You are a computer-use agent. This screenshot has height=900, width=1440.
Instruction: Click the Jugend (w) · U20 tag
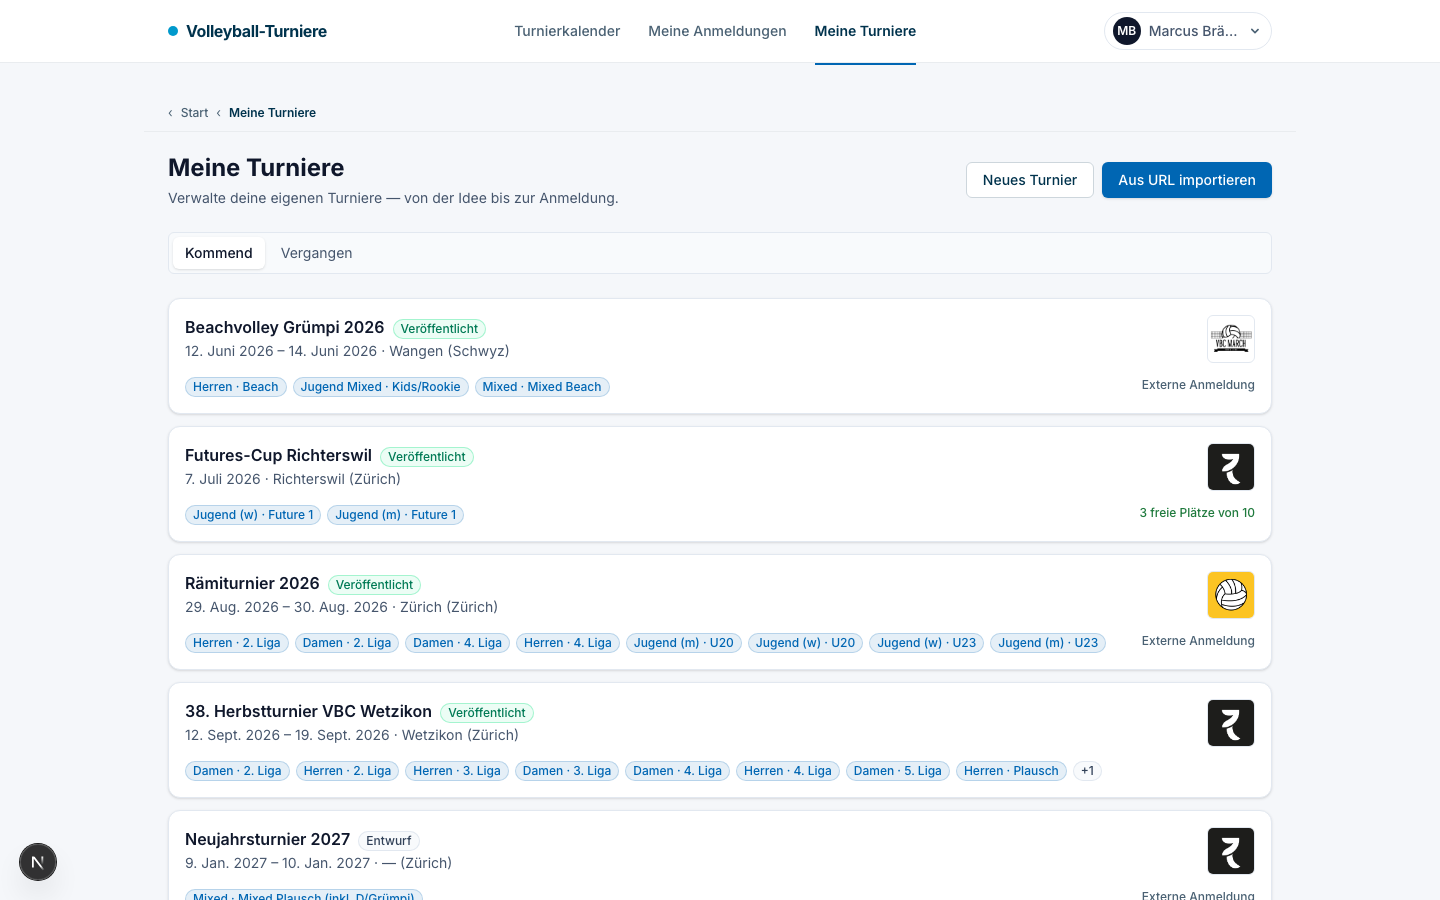806,643
